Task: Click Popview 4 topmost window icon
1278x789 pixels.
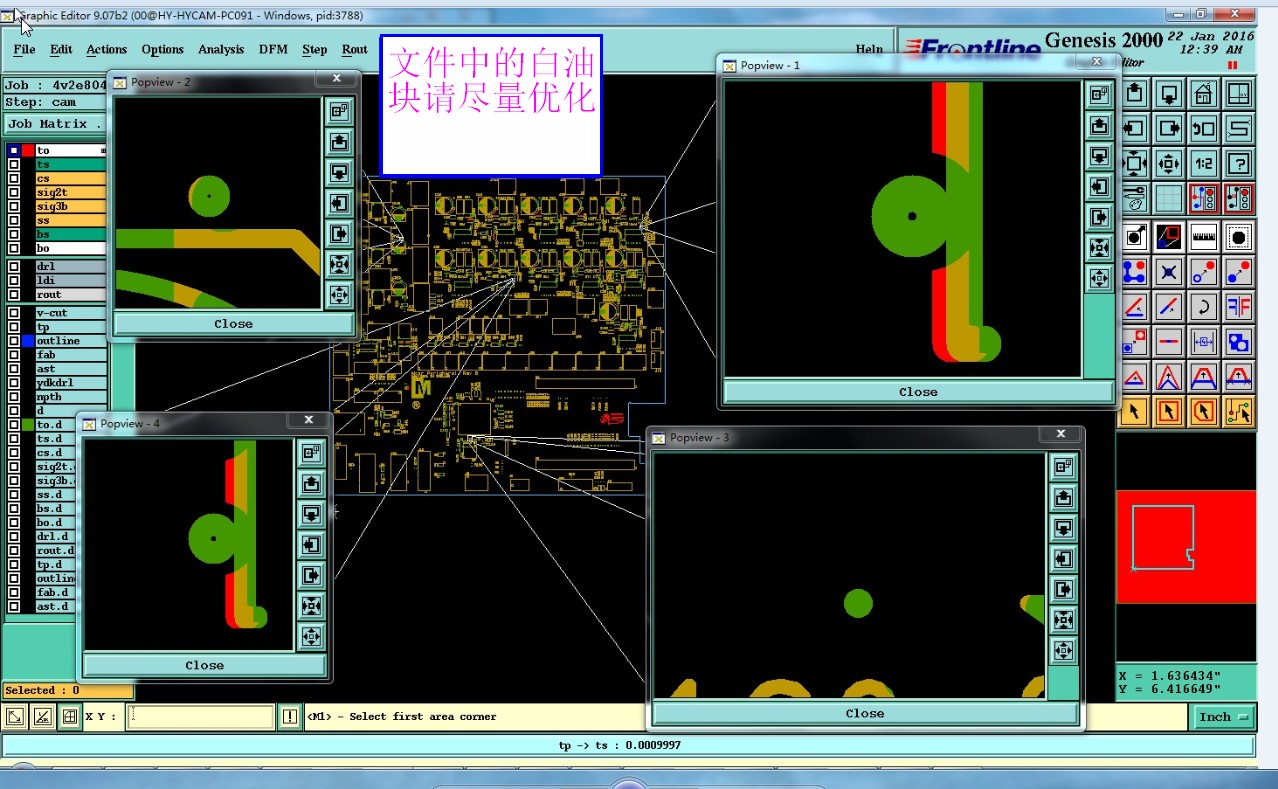Action: coord(311,453)
